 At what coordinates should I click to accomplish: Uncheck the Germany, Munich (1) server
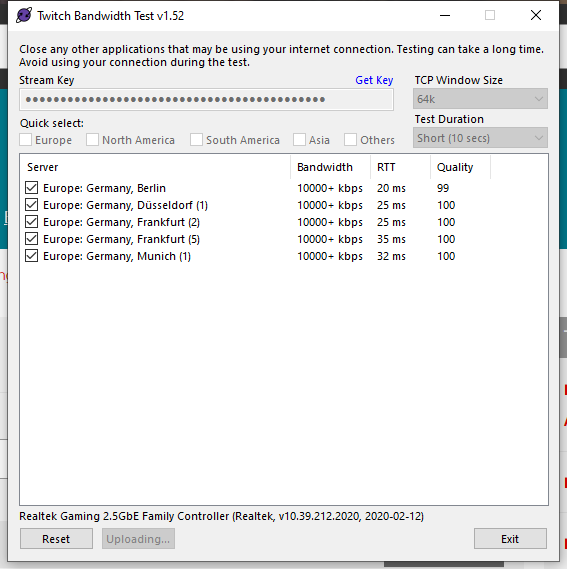(x=32, y=256)
